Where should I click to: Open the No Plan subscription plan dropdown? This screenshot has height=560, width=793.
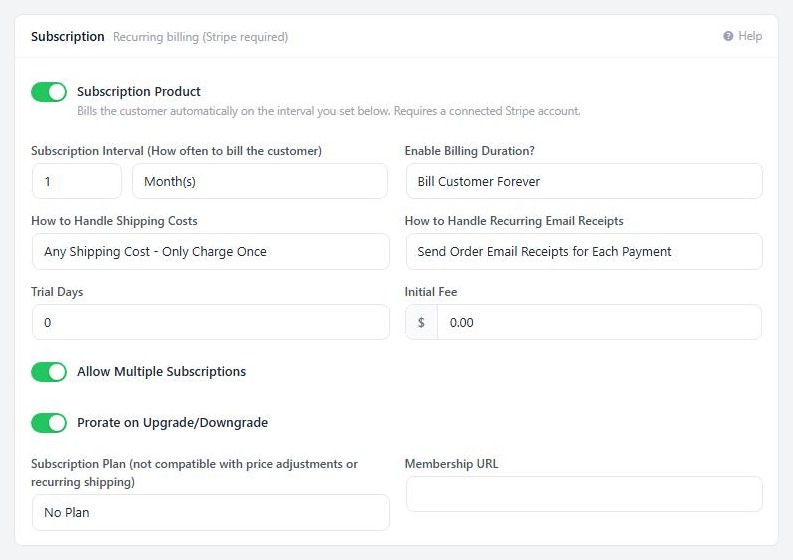[210, 512]
